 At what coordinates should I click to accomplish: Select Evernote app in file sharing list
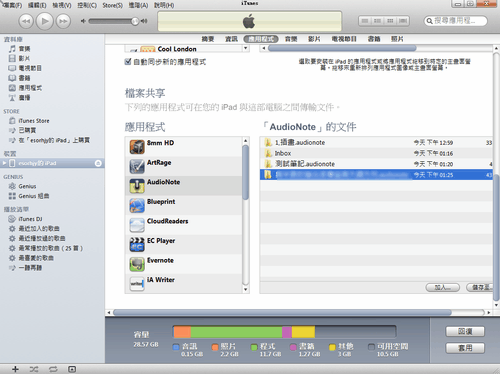pos(183,264)
